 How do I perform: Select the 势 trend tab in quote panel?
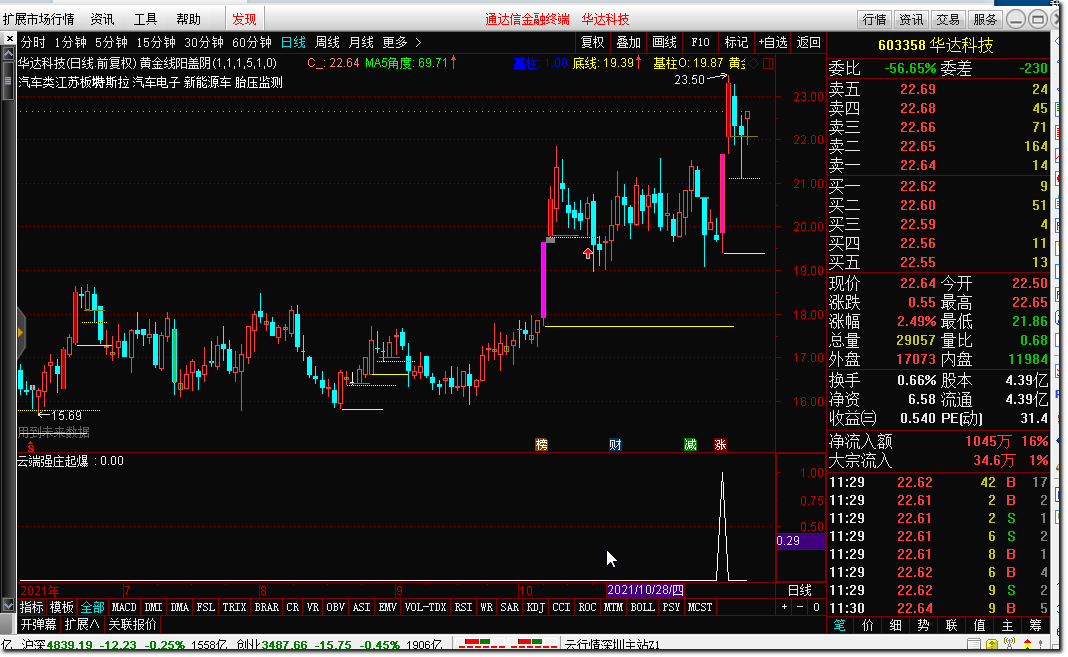924,625
